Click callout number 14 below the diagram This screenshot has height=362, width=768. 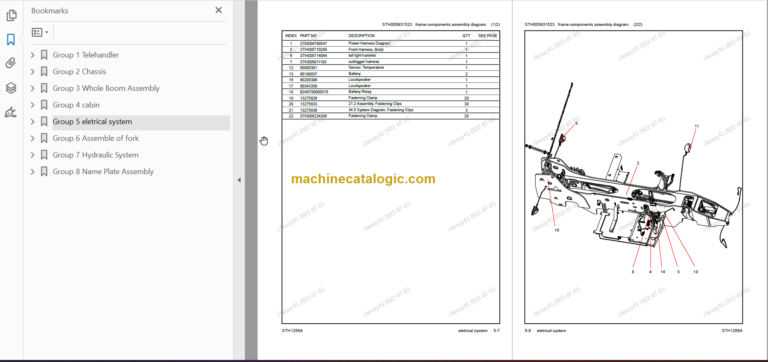(x=663, y=271)
